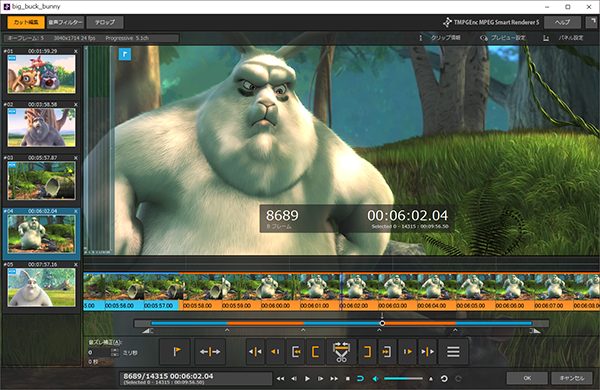
Task: Mute audio with the speaker icon
Action: [x=375, y=379]
